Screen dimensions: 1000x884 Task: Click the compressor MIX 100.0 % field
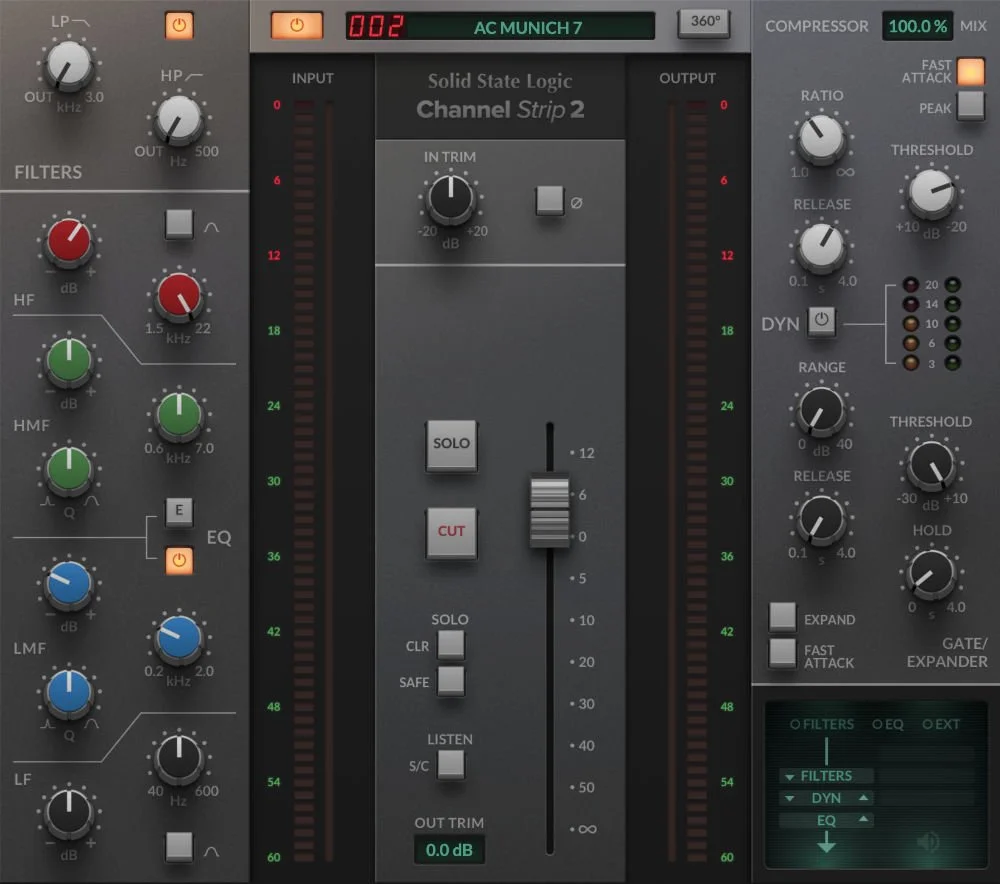coord(918,26)
